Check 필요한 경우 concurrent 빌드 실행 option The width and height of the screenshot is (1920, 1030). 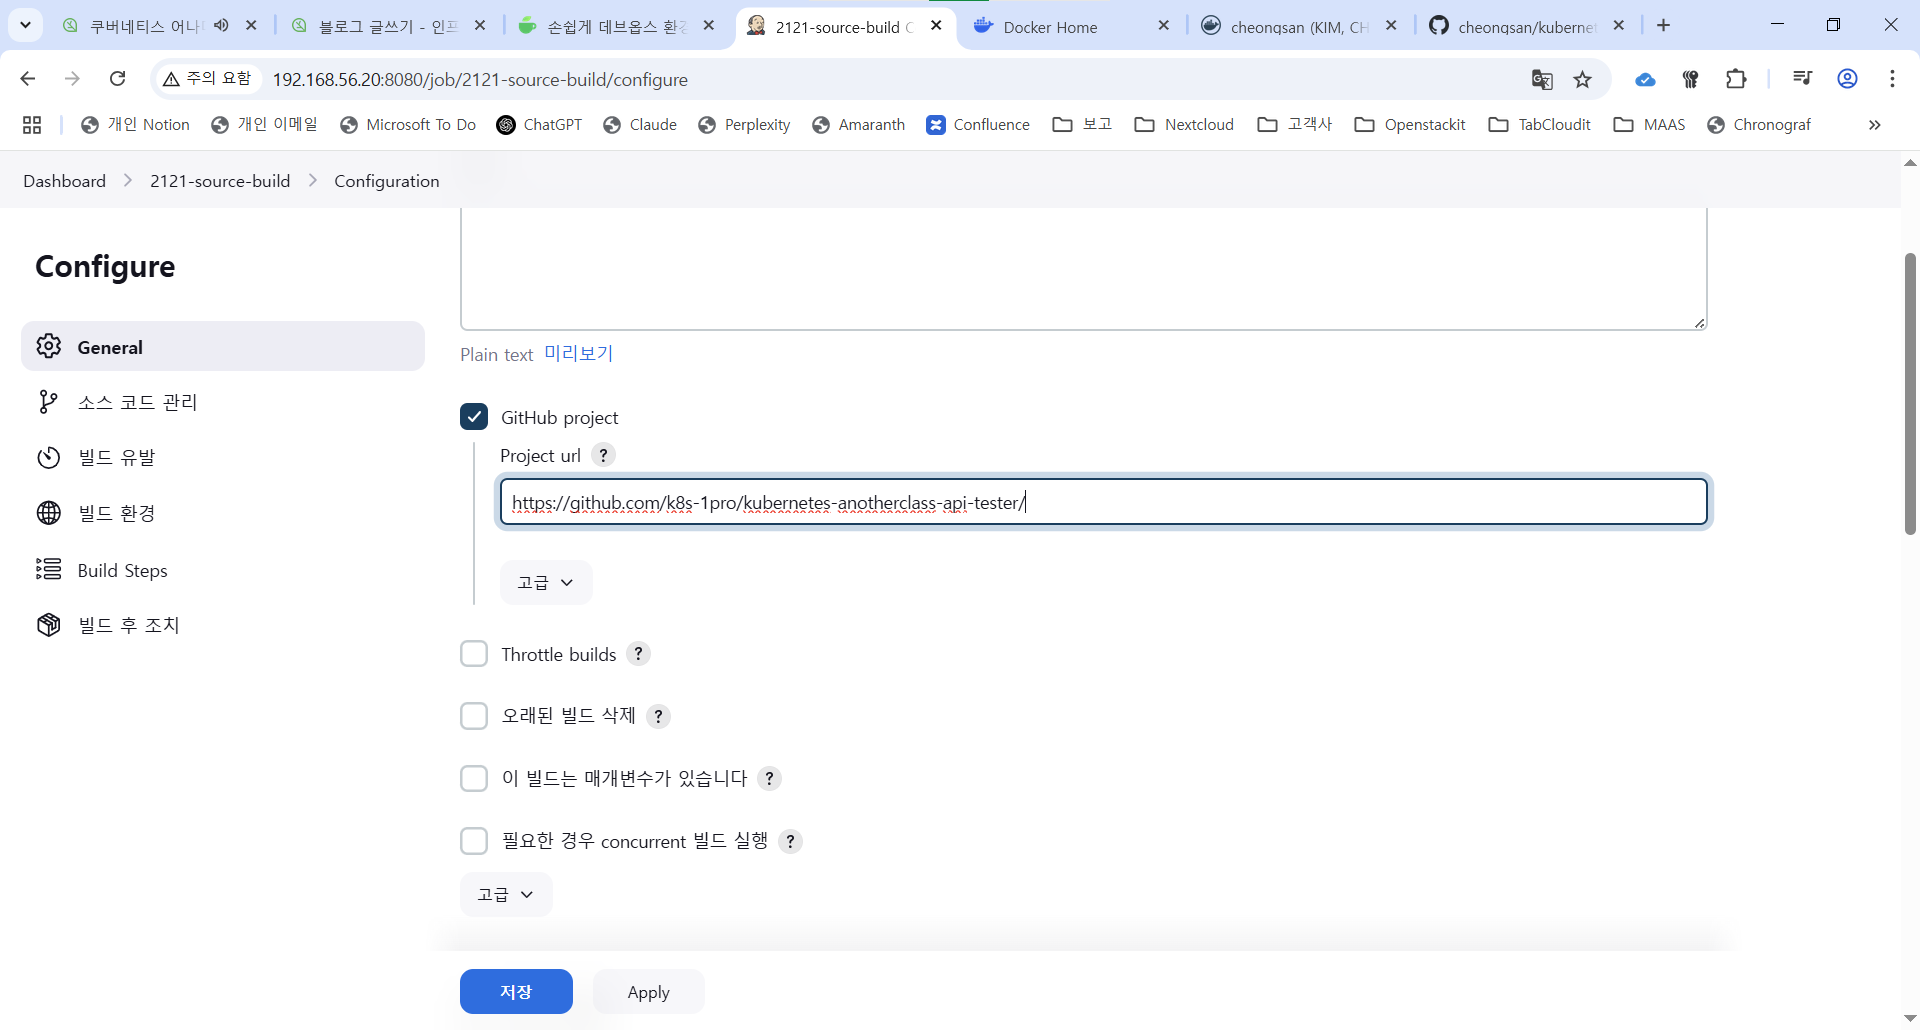[x=474, y=841]
